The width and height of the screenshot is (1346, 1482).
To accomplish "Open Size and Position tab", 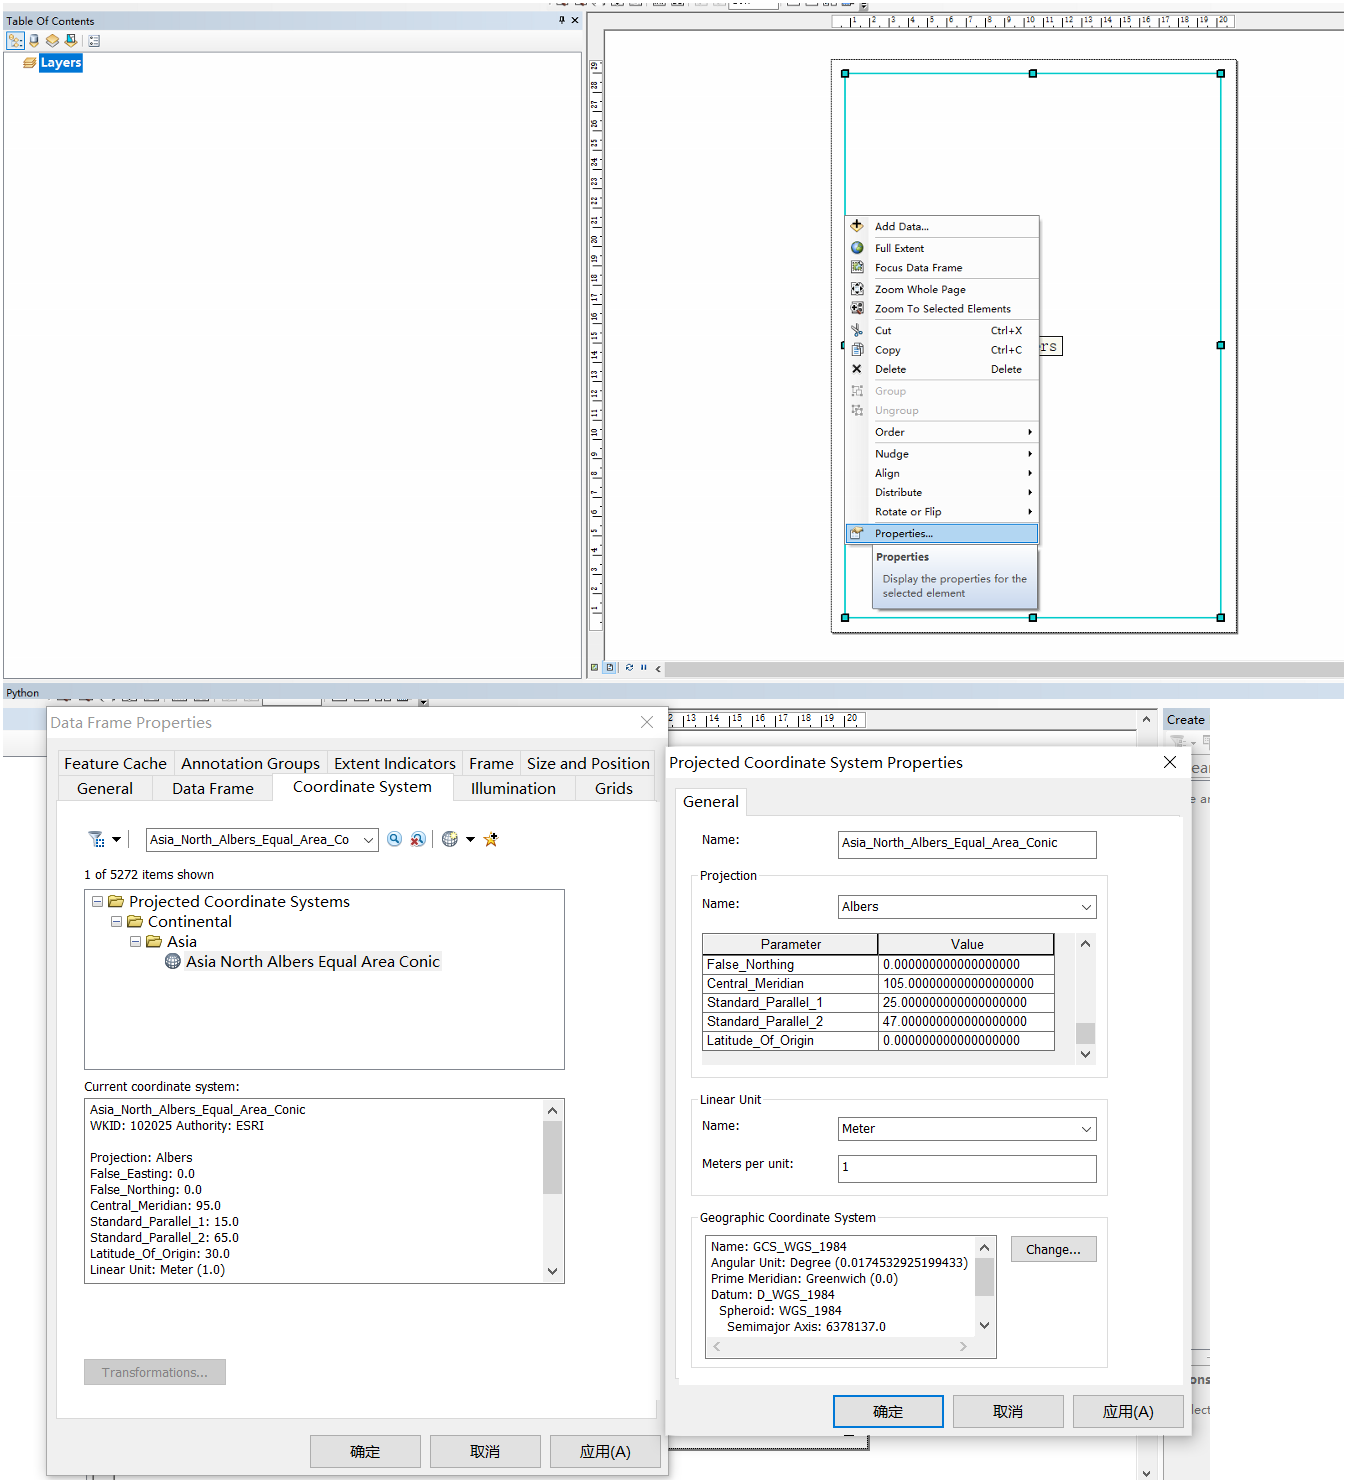I will coord(588,764).
